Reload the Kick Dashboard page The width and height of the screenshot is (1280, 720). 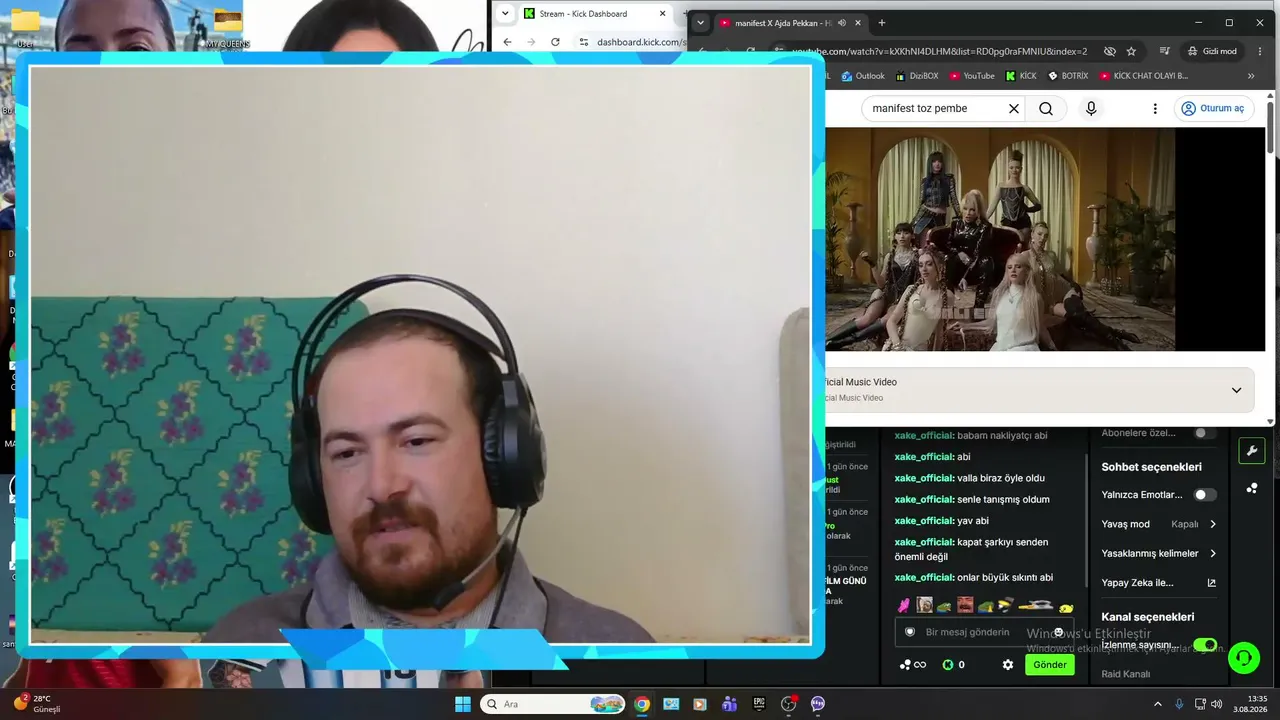[x=553, y=42]
